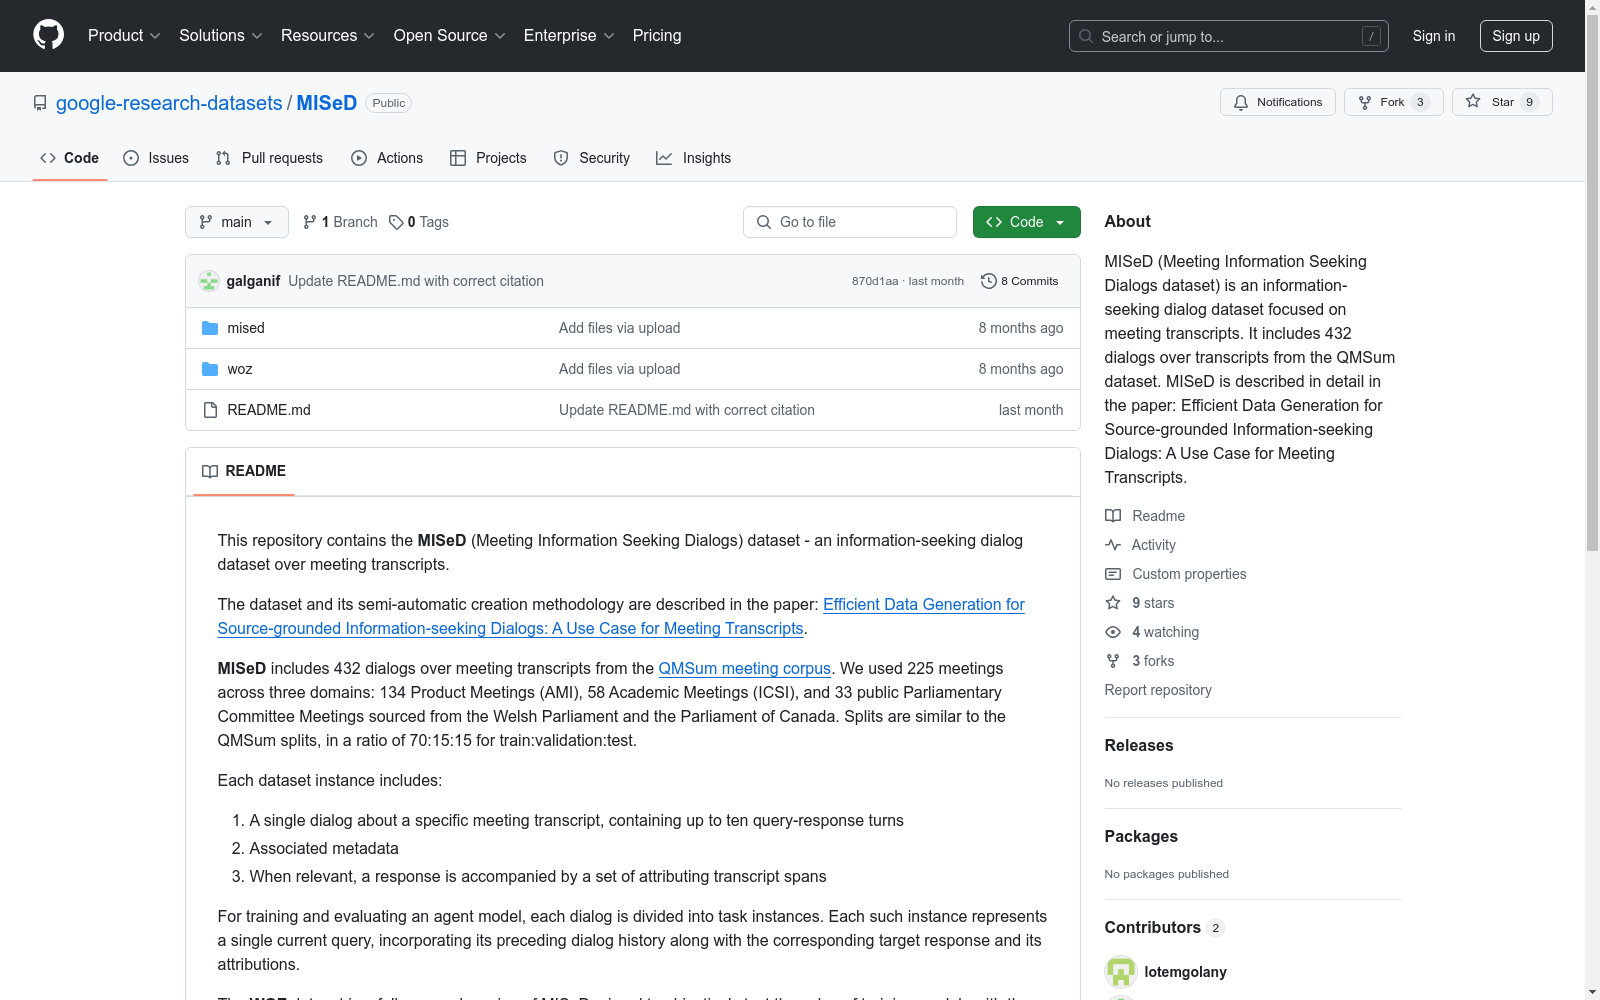Image resolution: width=1600 pixels, height=1000 pixels.
Task: Click the README book icon heading
Action: [x=210, y=471]
